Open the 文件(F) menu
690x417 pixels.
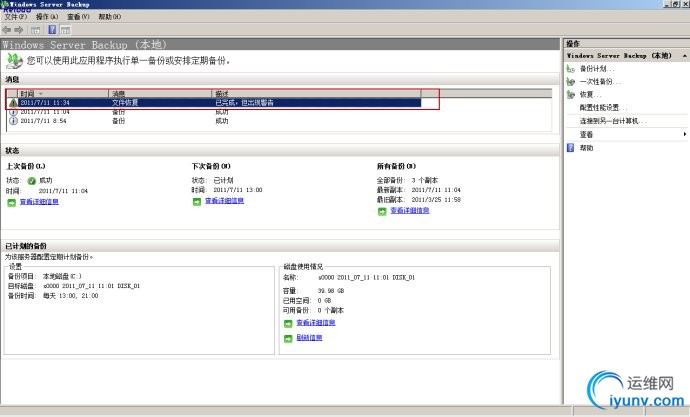tap(16, 17)
